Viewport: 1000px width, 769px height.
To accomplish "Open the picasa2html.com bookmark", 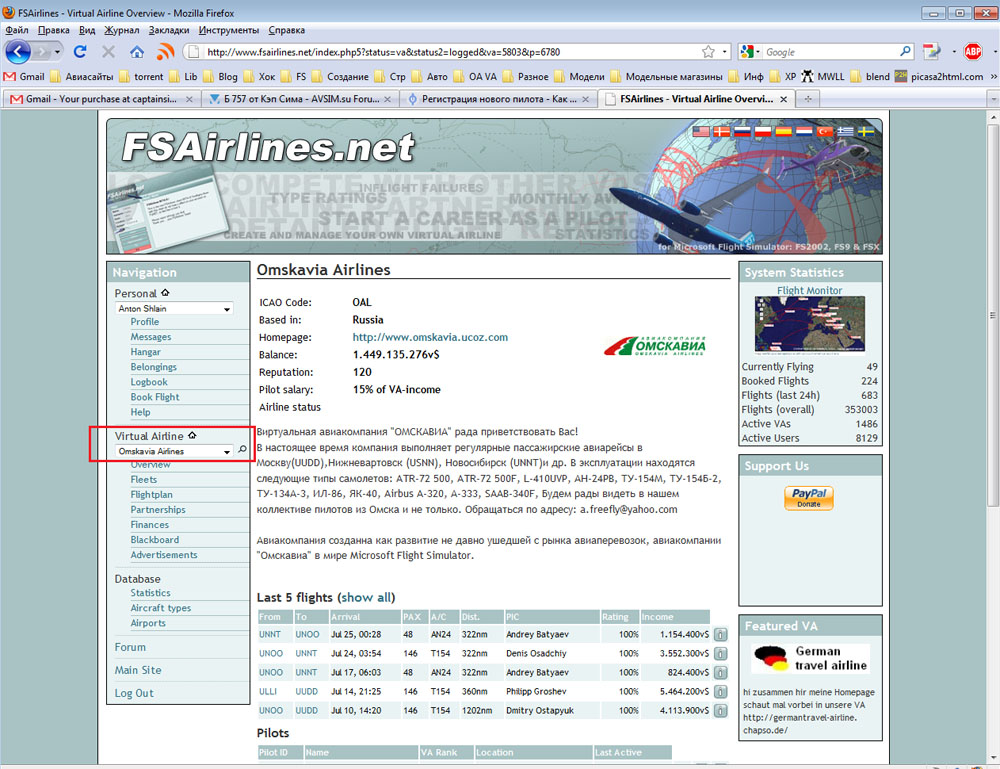I will pyautogui.click(x=939, y=77).
